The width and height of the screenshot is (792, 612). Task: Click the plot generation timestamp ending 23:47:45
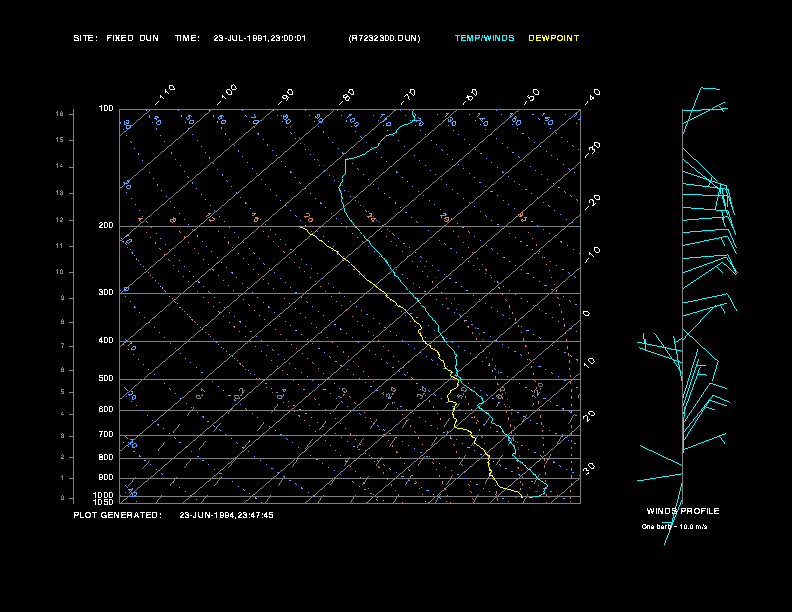(x=226, y=515)
